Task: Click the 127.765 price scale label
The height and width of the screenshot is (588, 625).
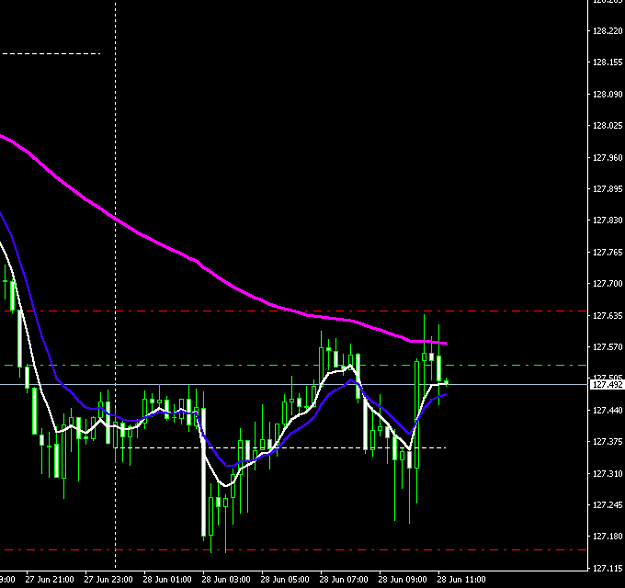Action: [x=607, y=252]
